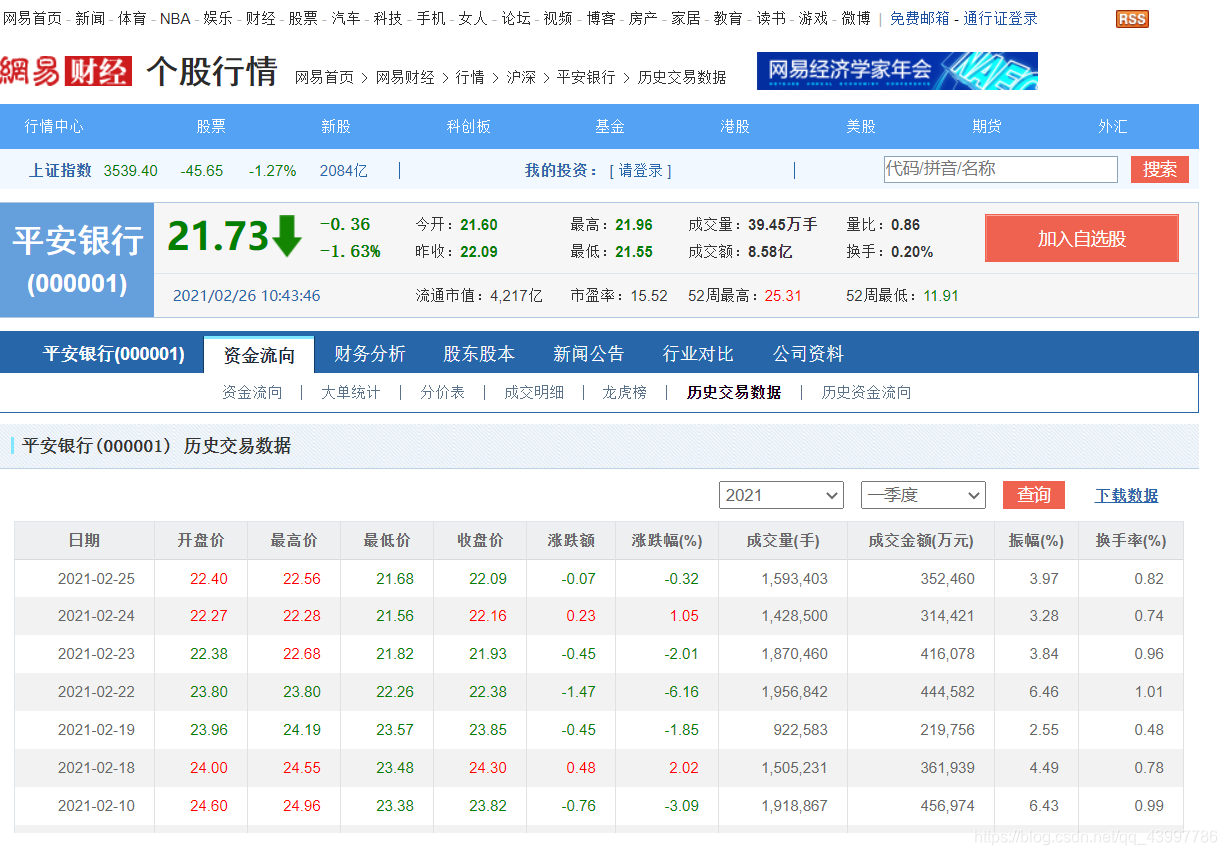Open the 历史资金流向 sub link
Screen dimensions: 1227x855
pyautogui.click(x=866, y=392)
